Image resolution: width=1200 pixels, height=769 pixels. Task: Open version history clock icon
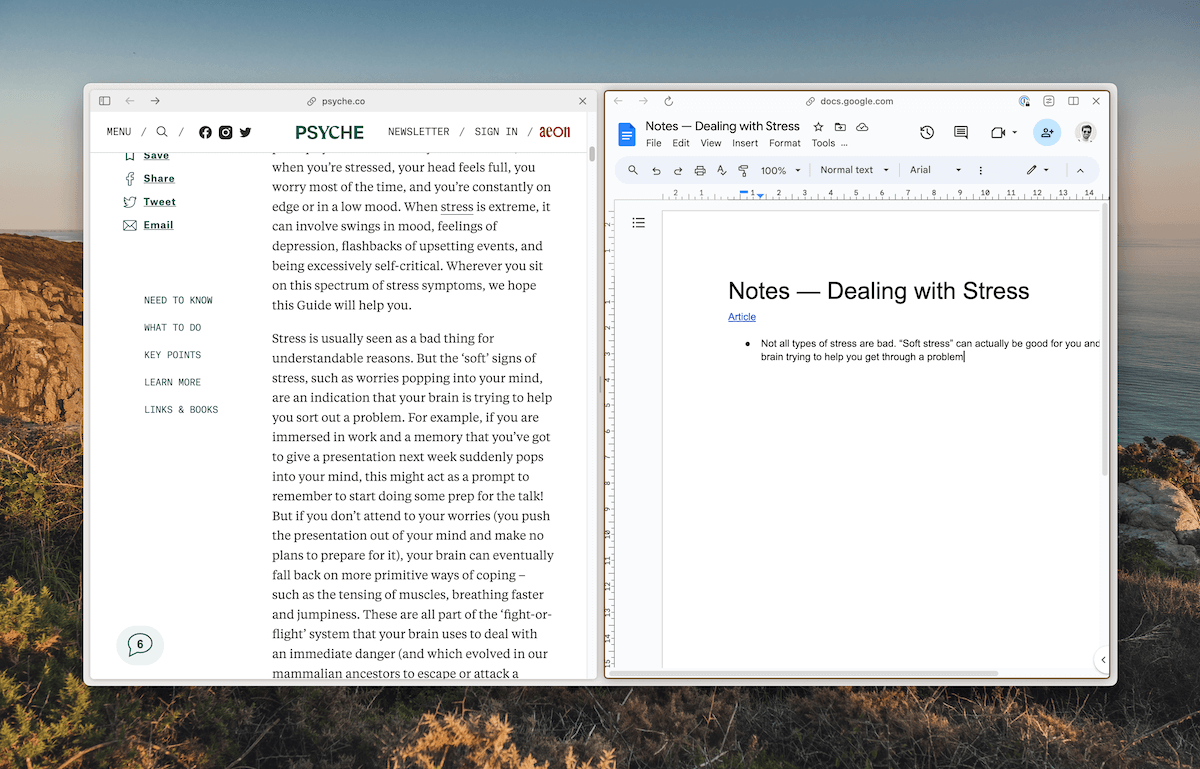[927, 133]
